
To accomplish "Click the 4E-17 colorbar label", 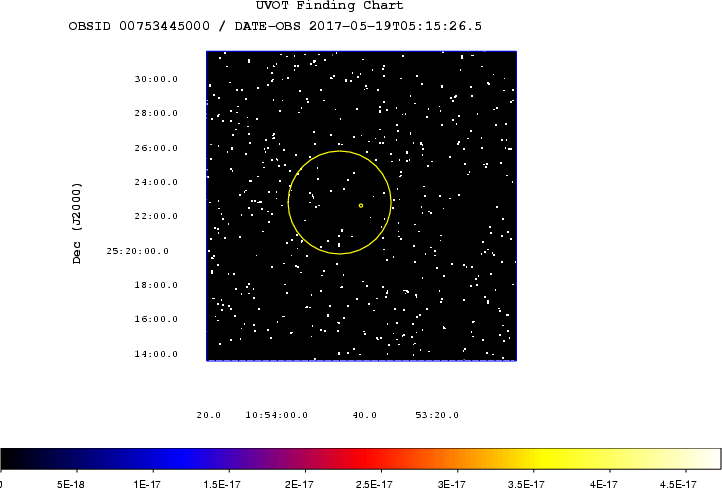I will 604,484.
